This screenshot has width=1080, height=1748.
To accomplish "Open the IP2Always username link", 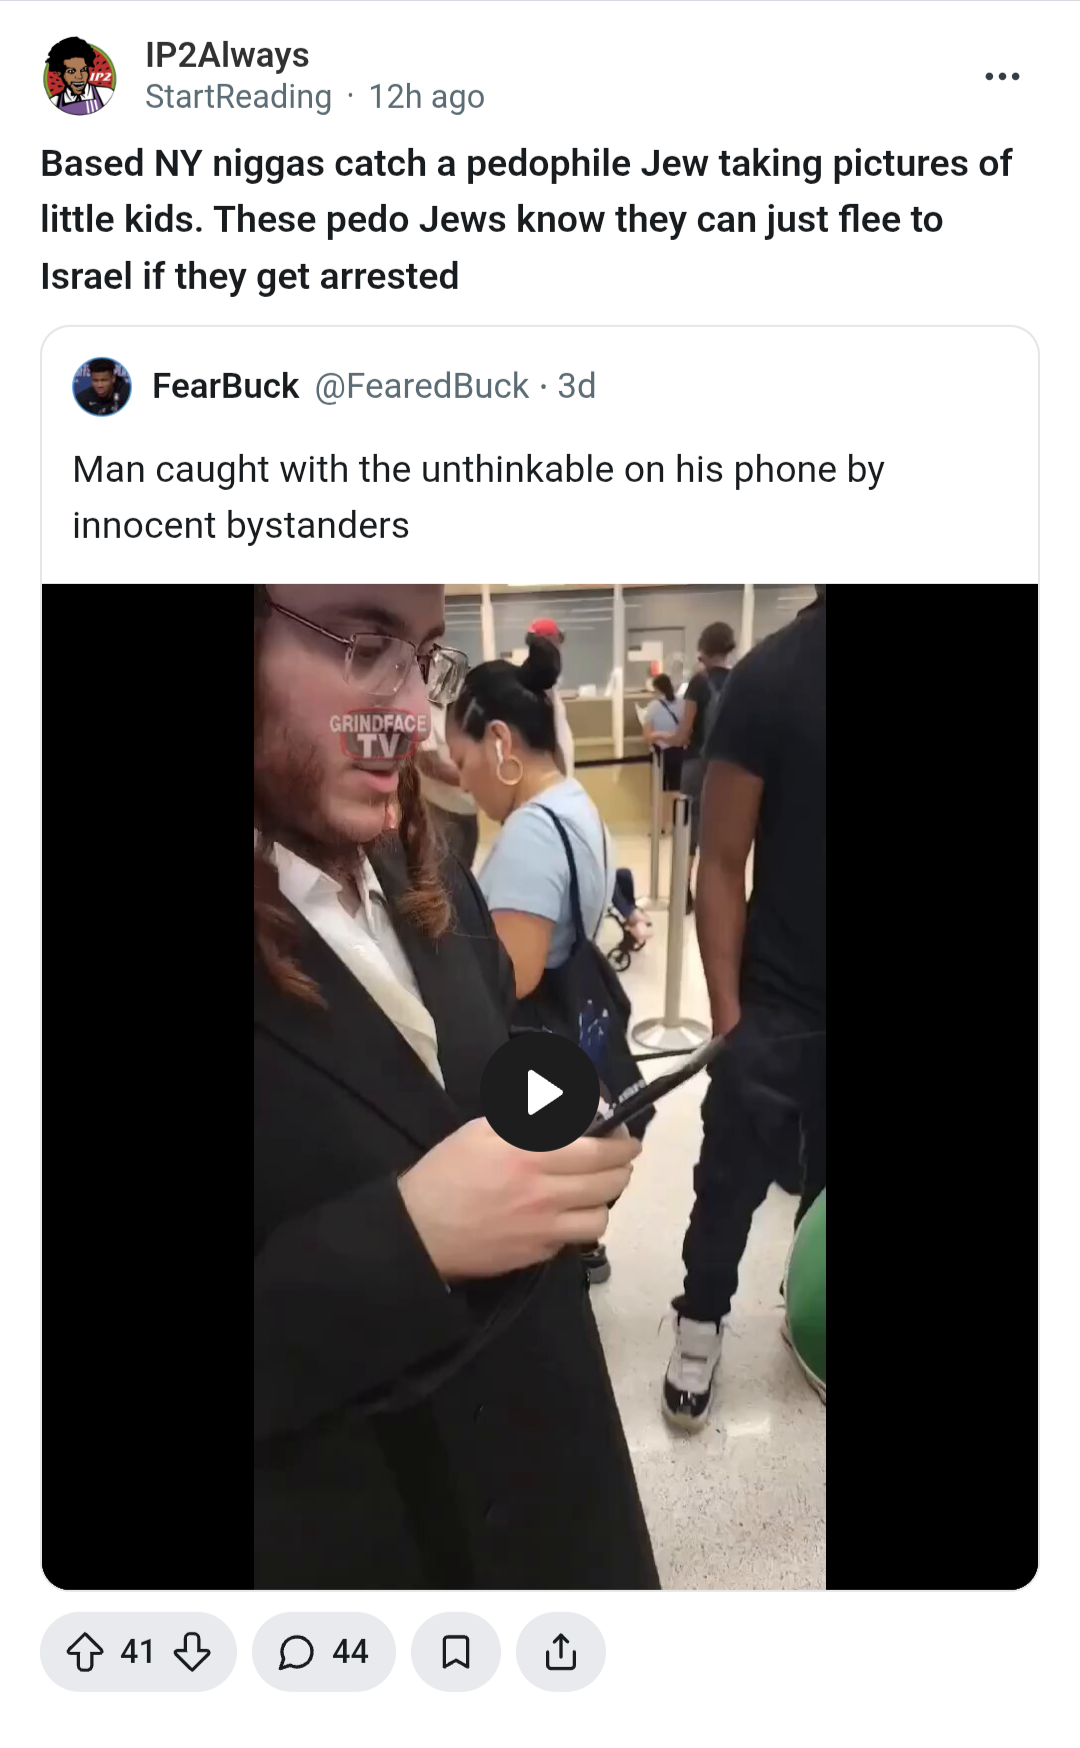I will tap(227, 55).
